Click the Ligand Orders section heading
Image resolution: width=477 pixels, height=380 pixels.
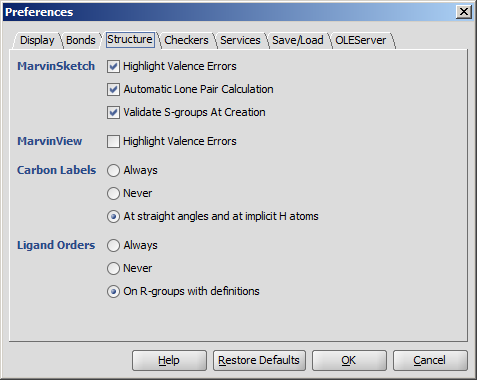56,245
